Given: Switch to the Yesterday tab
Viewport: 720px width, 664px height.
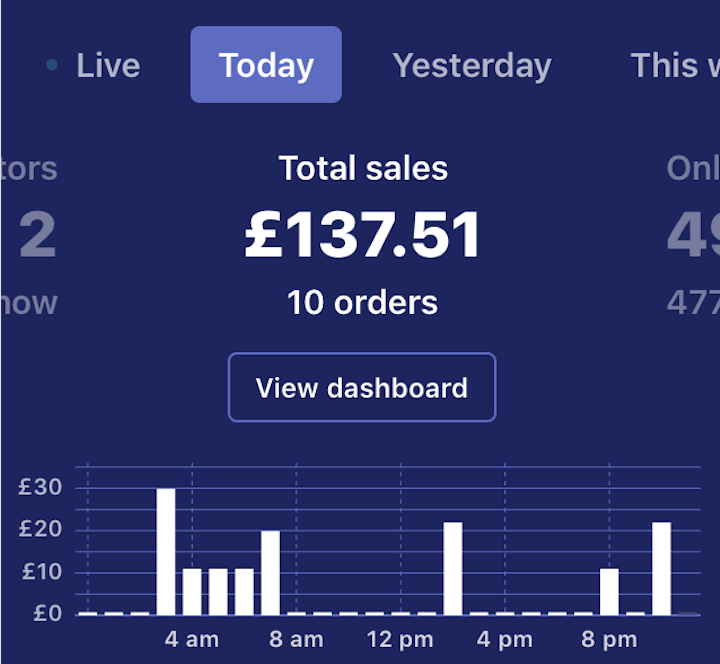Looking at the screenshot, I should 471,66.
